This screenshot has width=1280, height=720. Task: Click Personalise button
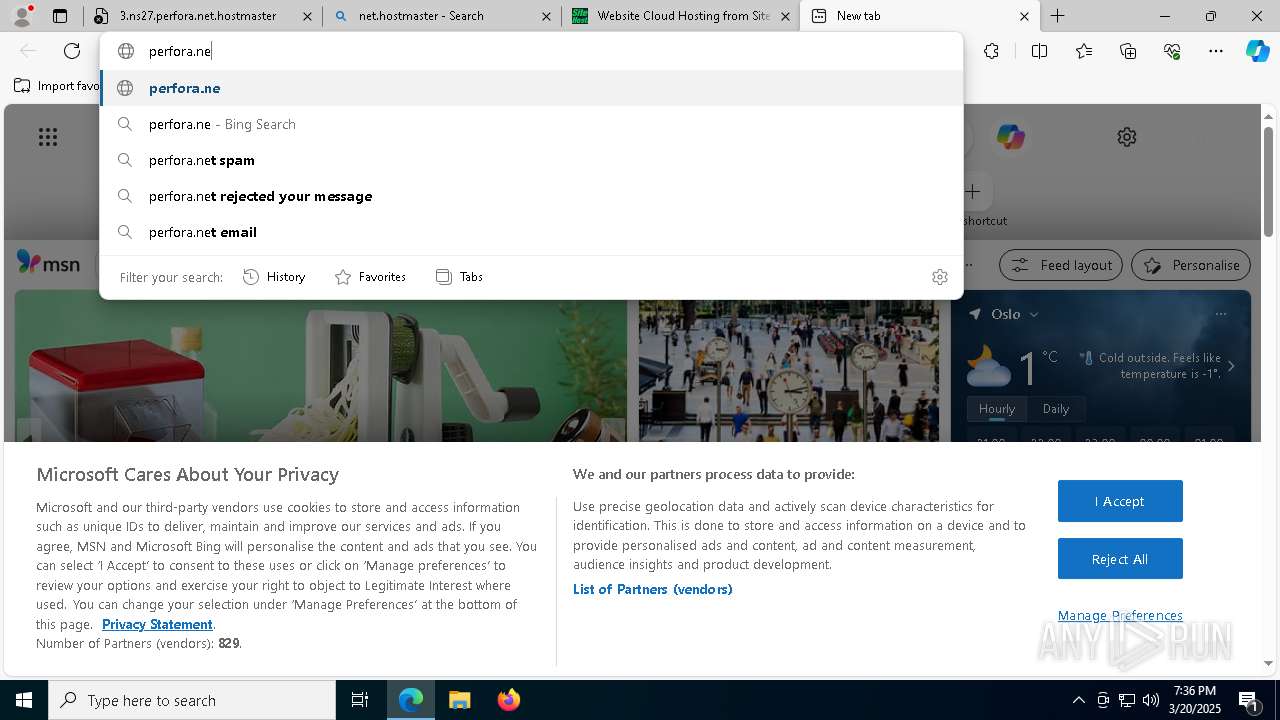tap(1191, 265)
